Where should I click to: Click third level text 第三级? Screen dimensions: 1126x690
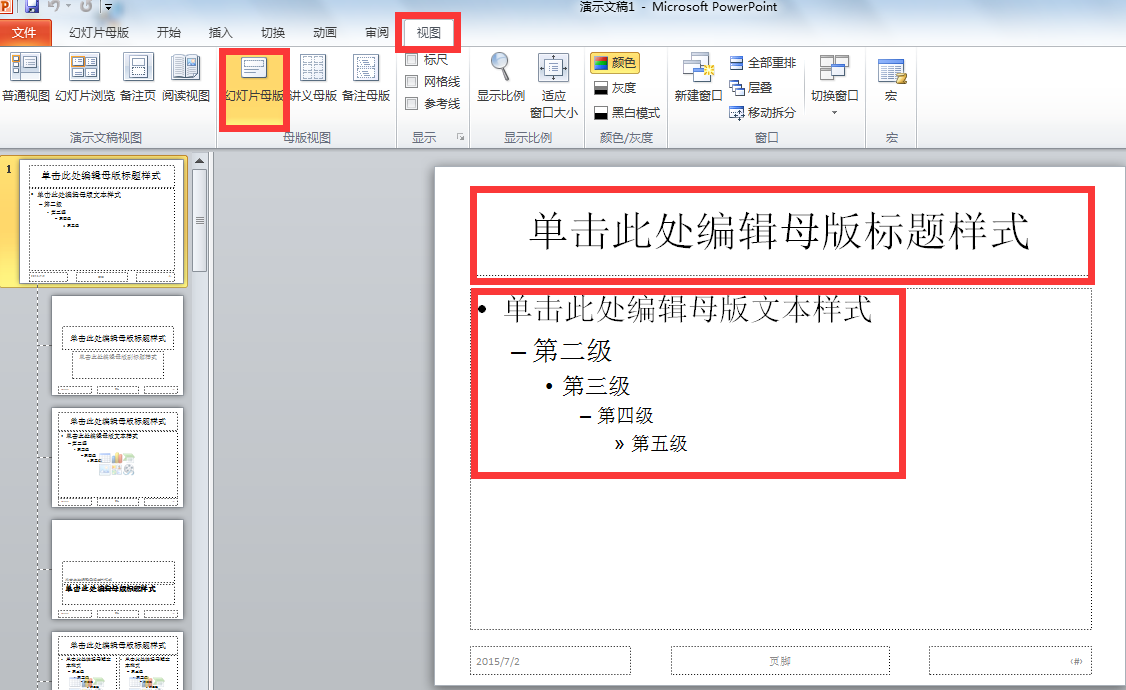click(596, 386)
